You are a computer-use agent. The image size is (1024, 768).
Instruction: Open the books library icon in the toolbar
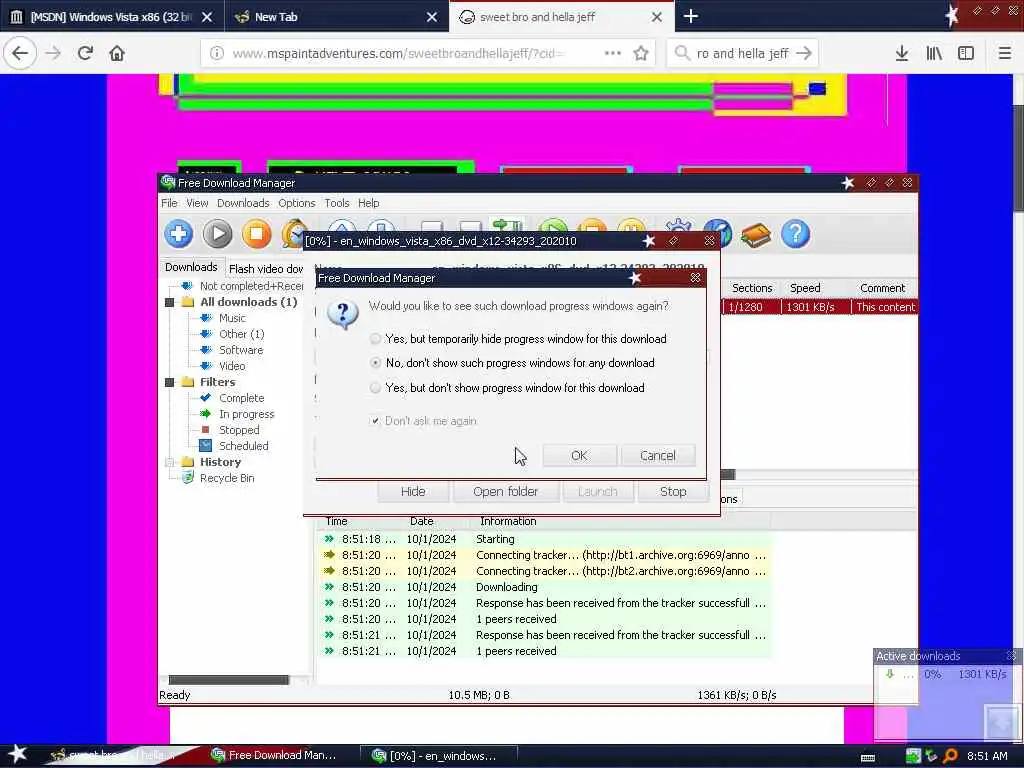tap(756, 234)
